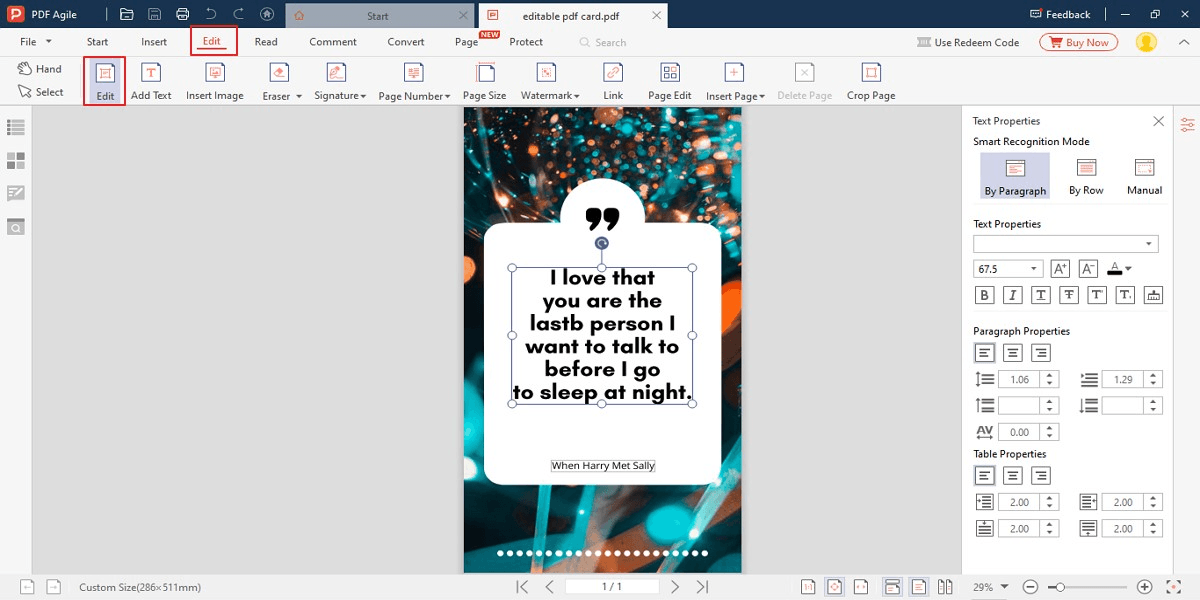Screen dimensions: 1200x600
Task: Select Manual recognition mode
Action: (x=1145, y=176)
